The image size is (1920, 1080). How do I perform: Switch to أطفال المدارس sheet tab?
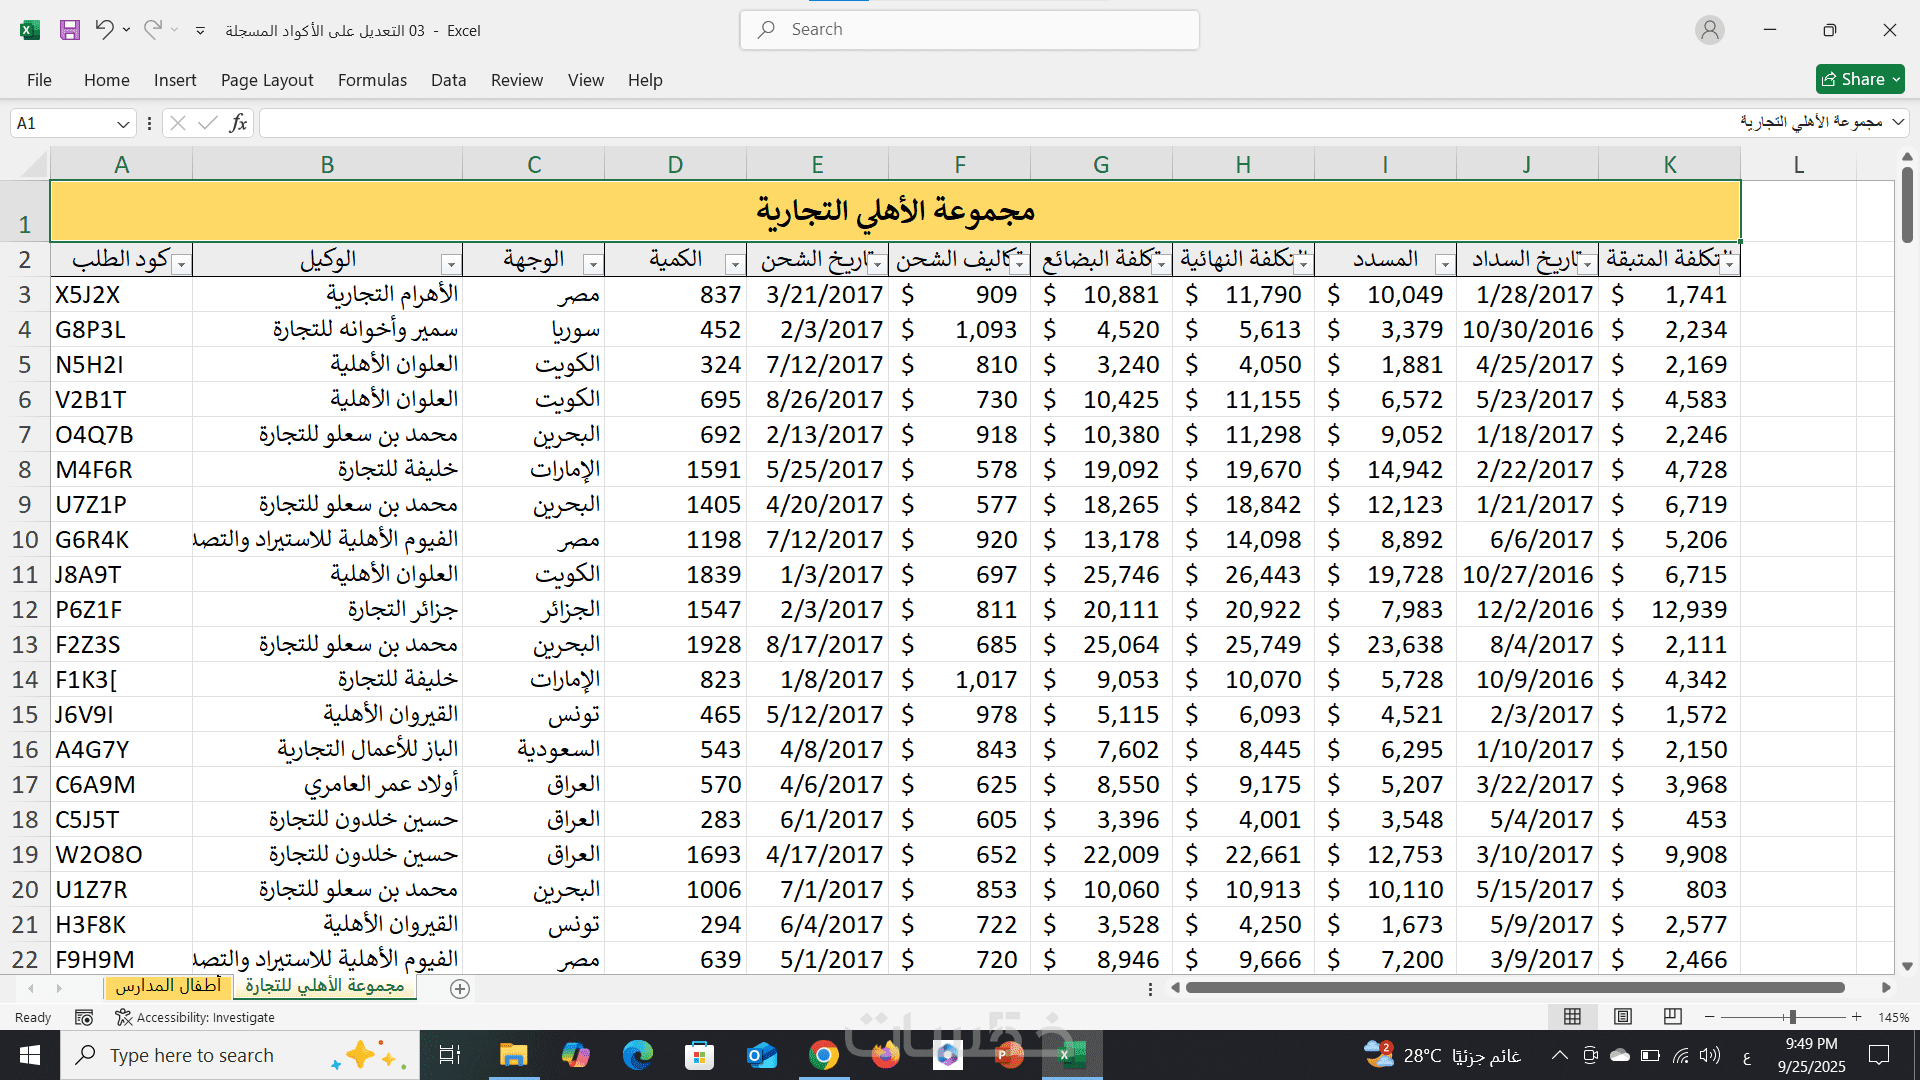point(168,987)
